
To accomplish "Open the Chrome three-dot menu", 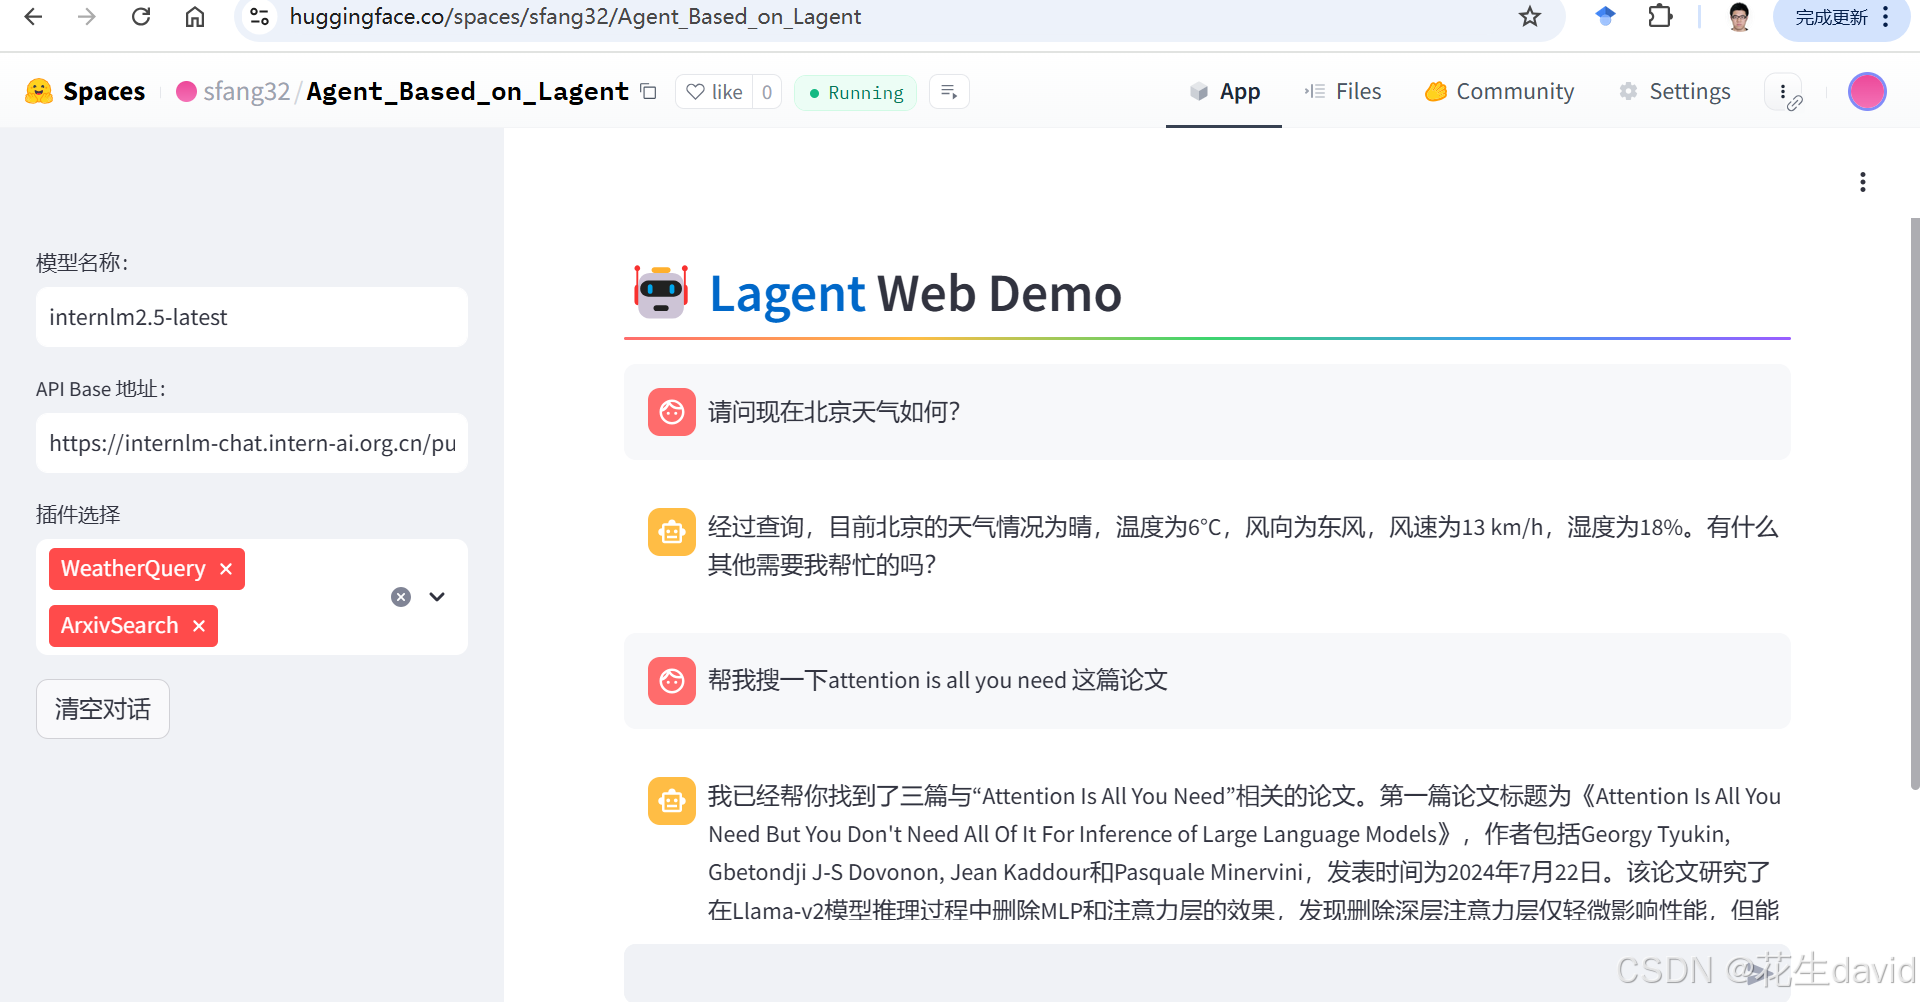I will [1886, 17].
